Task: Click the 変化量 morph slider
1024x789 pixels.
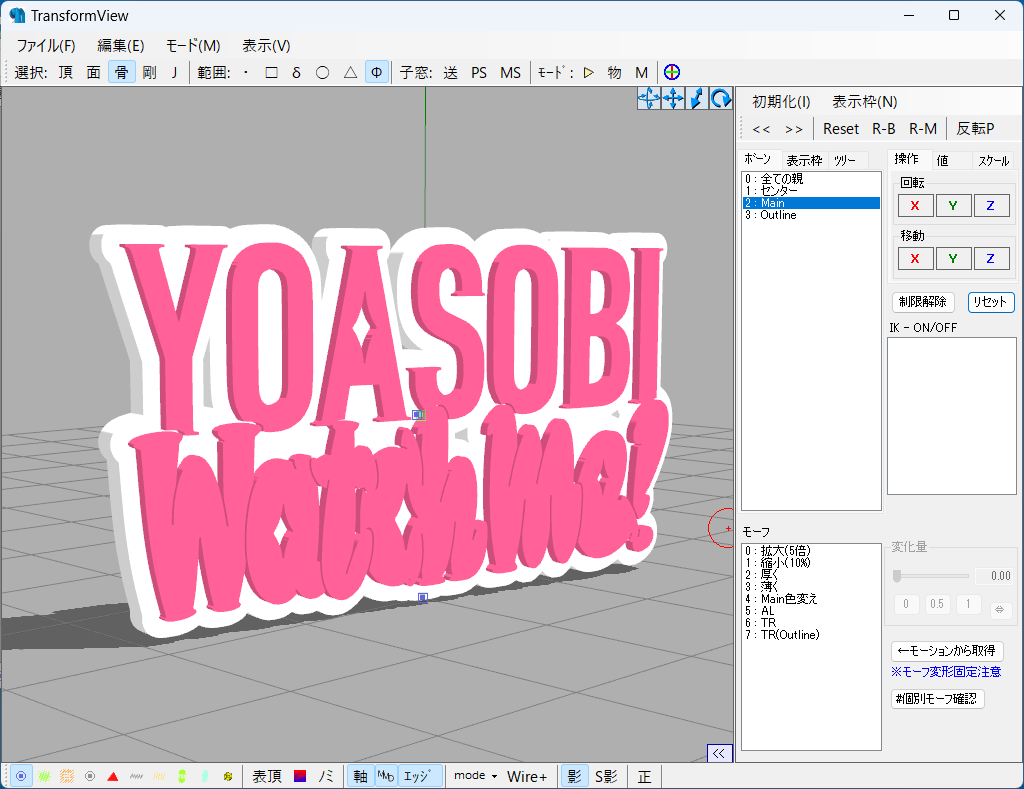Action: 931,576
